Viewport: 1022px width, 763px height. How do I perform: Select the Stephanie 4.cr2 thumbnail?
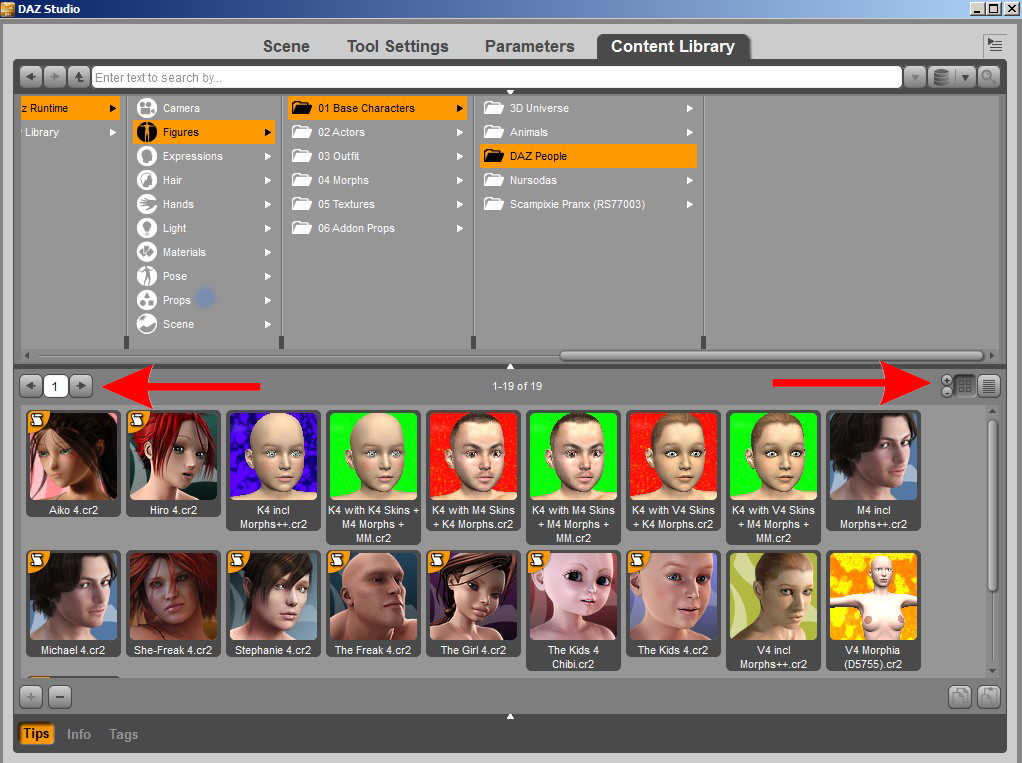click(x=273, y=604)
